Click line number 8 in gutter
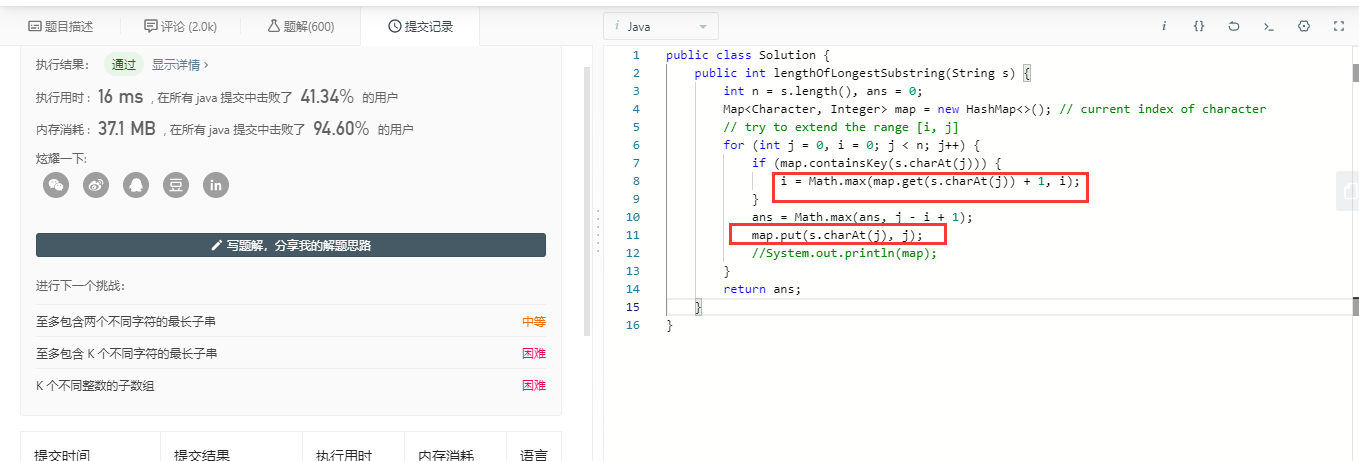 click(x=635, y=181)
